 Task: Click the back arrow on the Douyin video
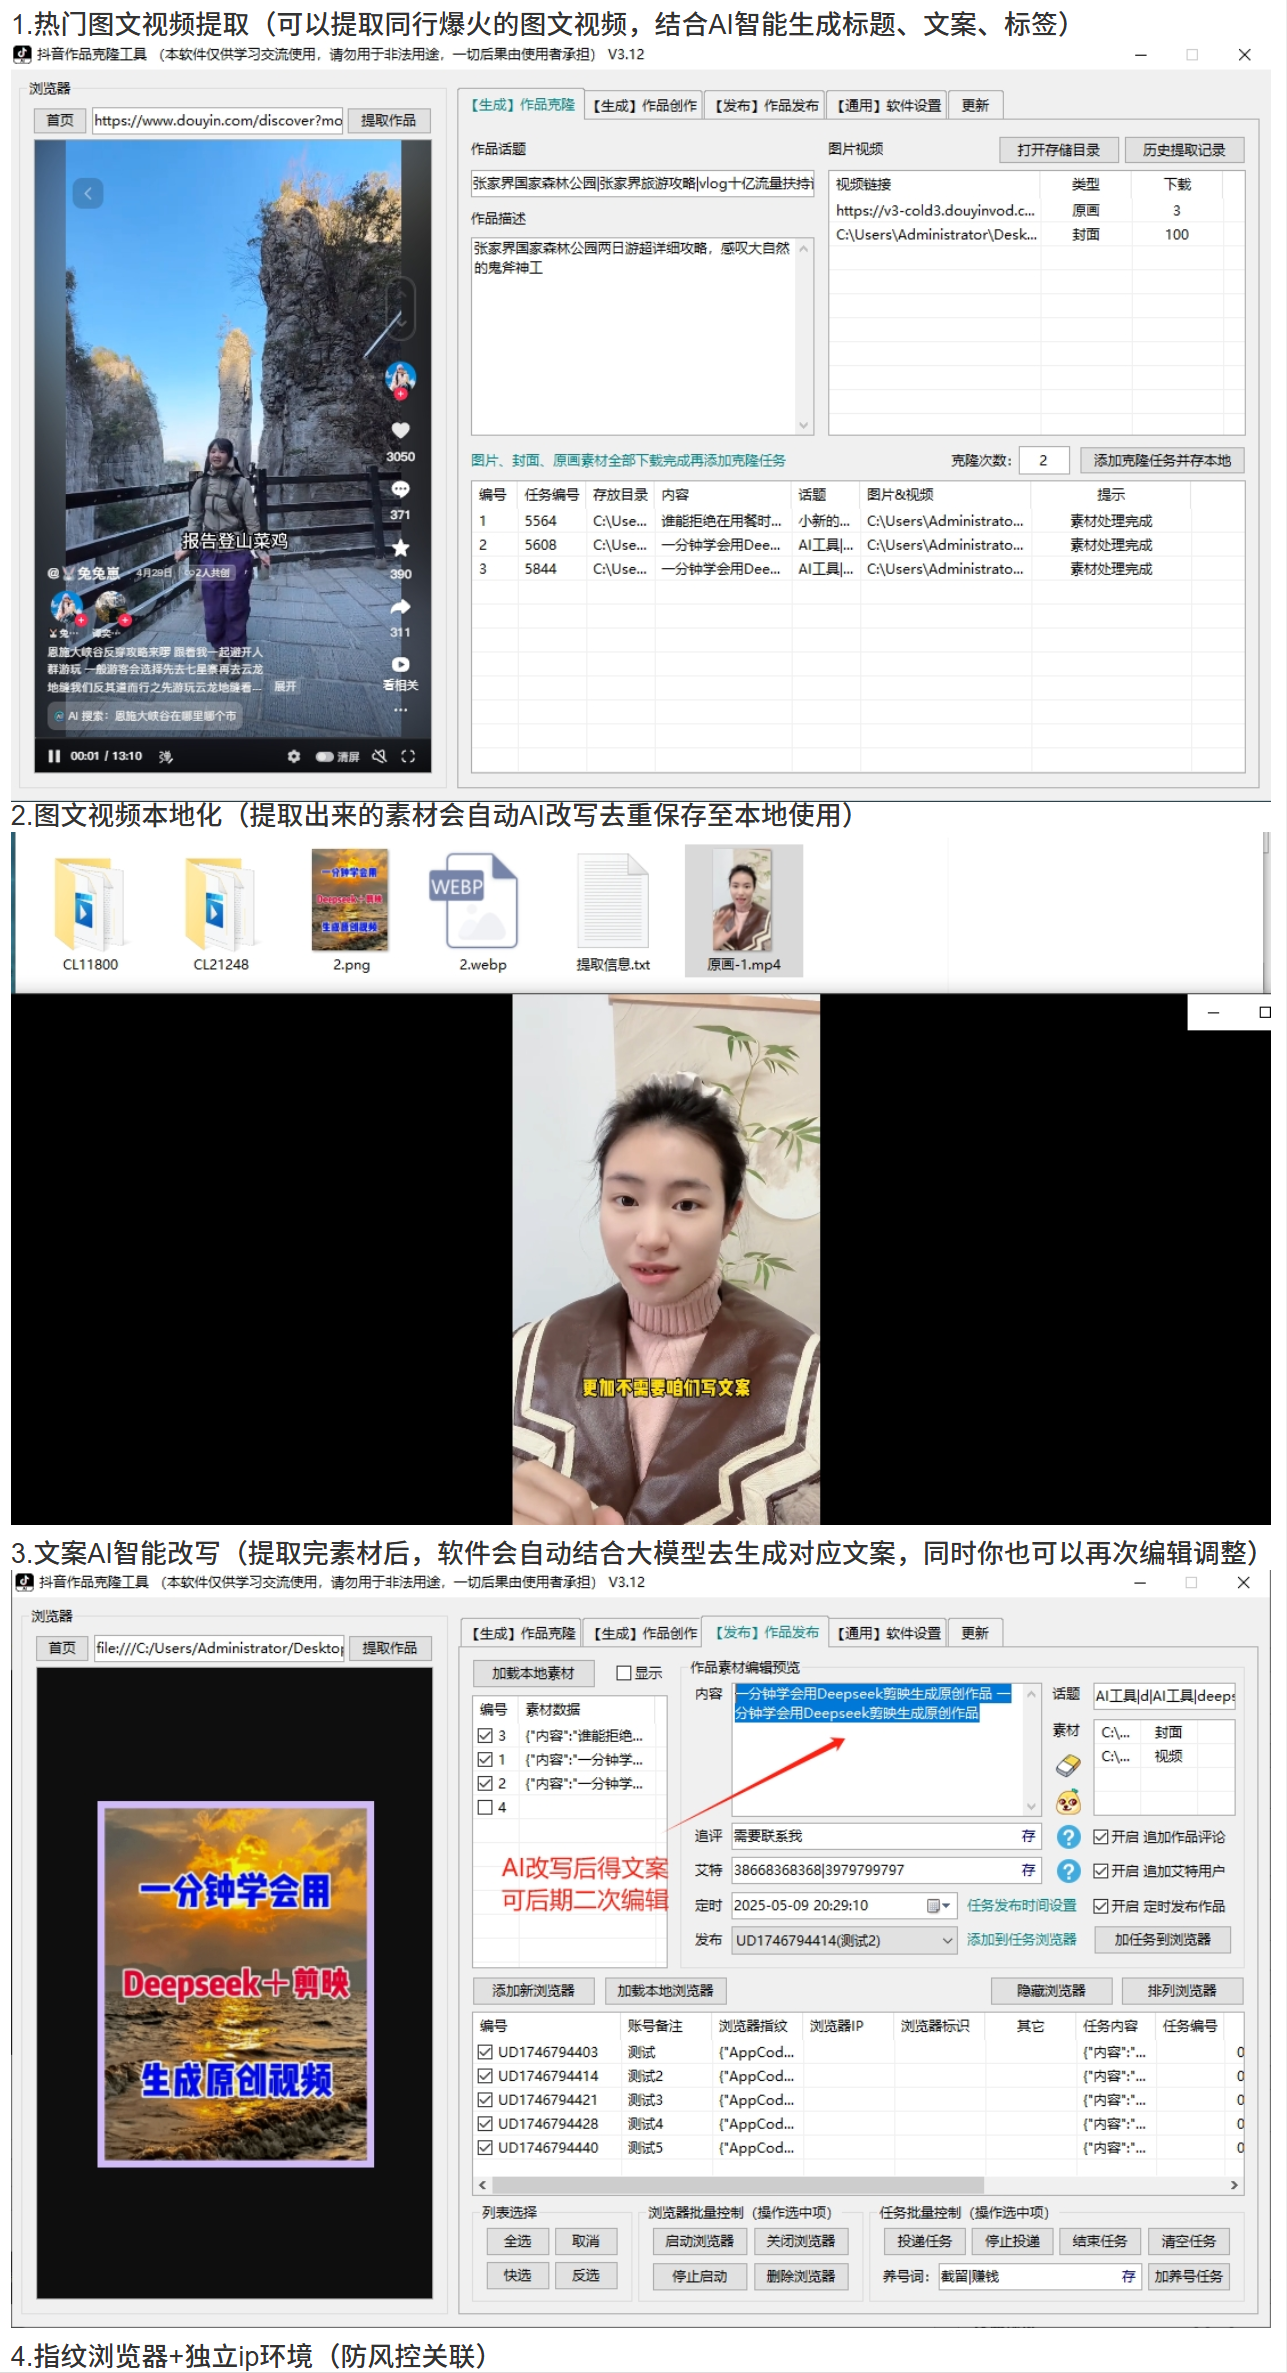tap(88, 193)
